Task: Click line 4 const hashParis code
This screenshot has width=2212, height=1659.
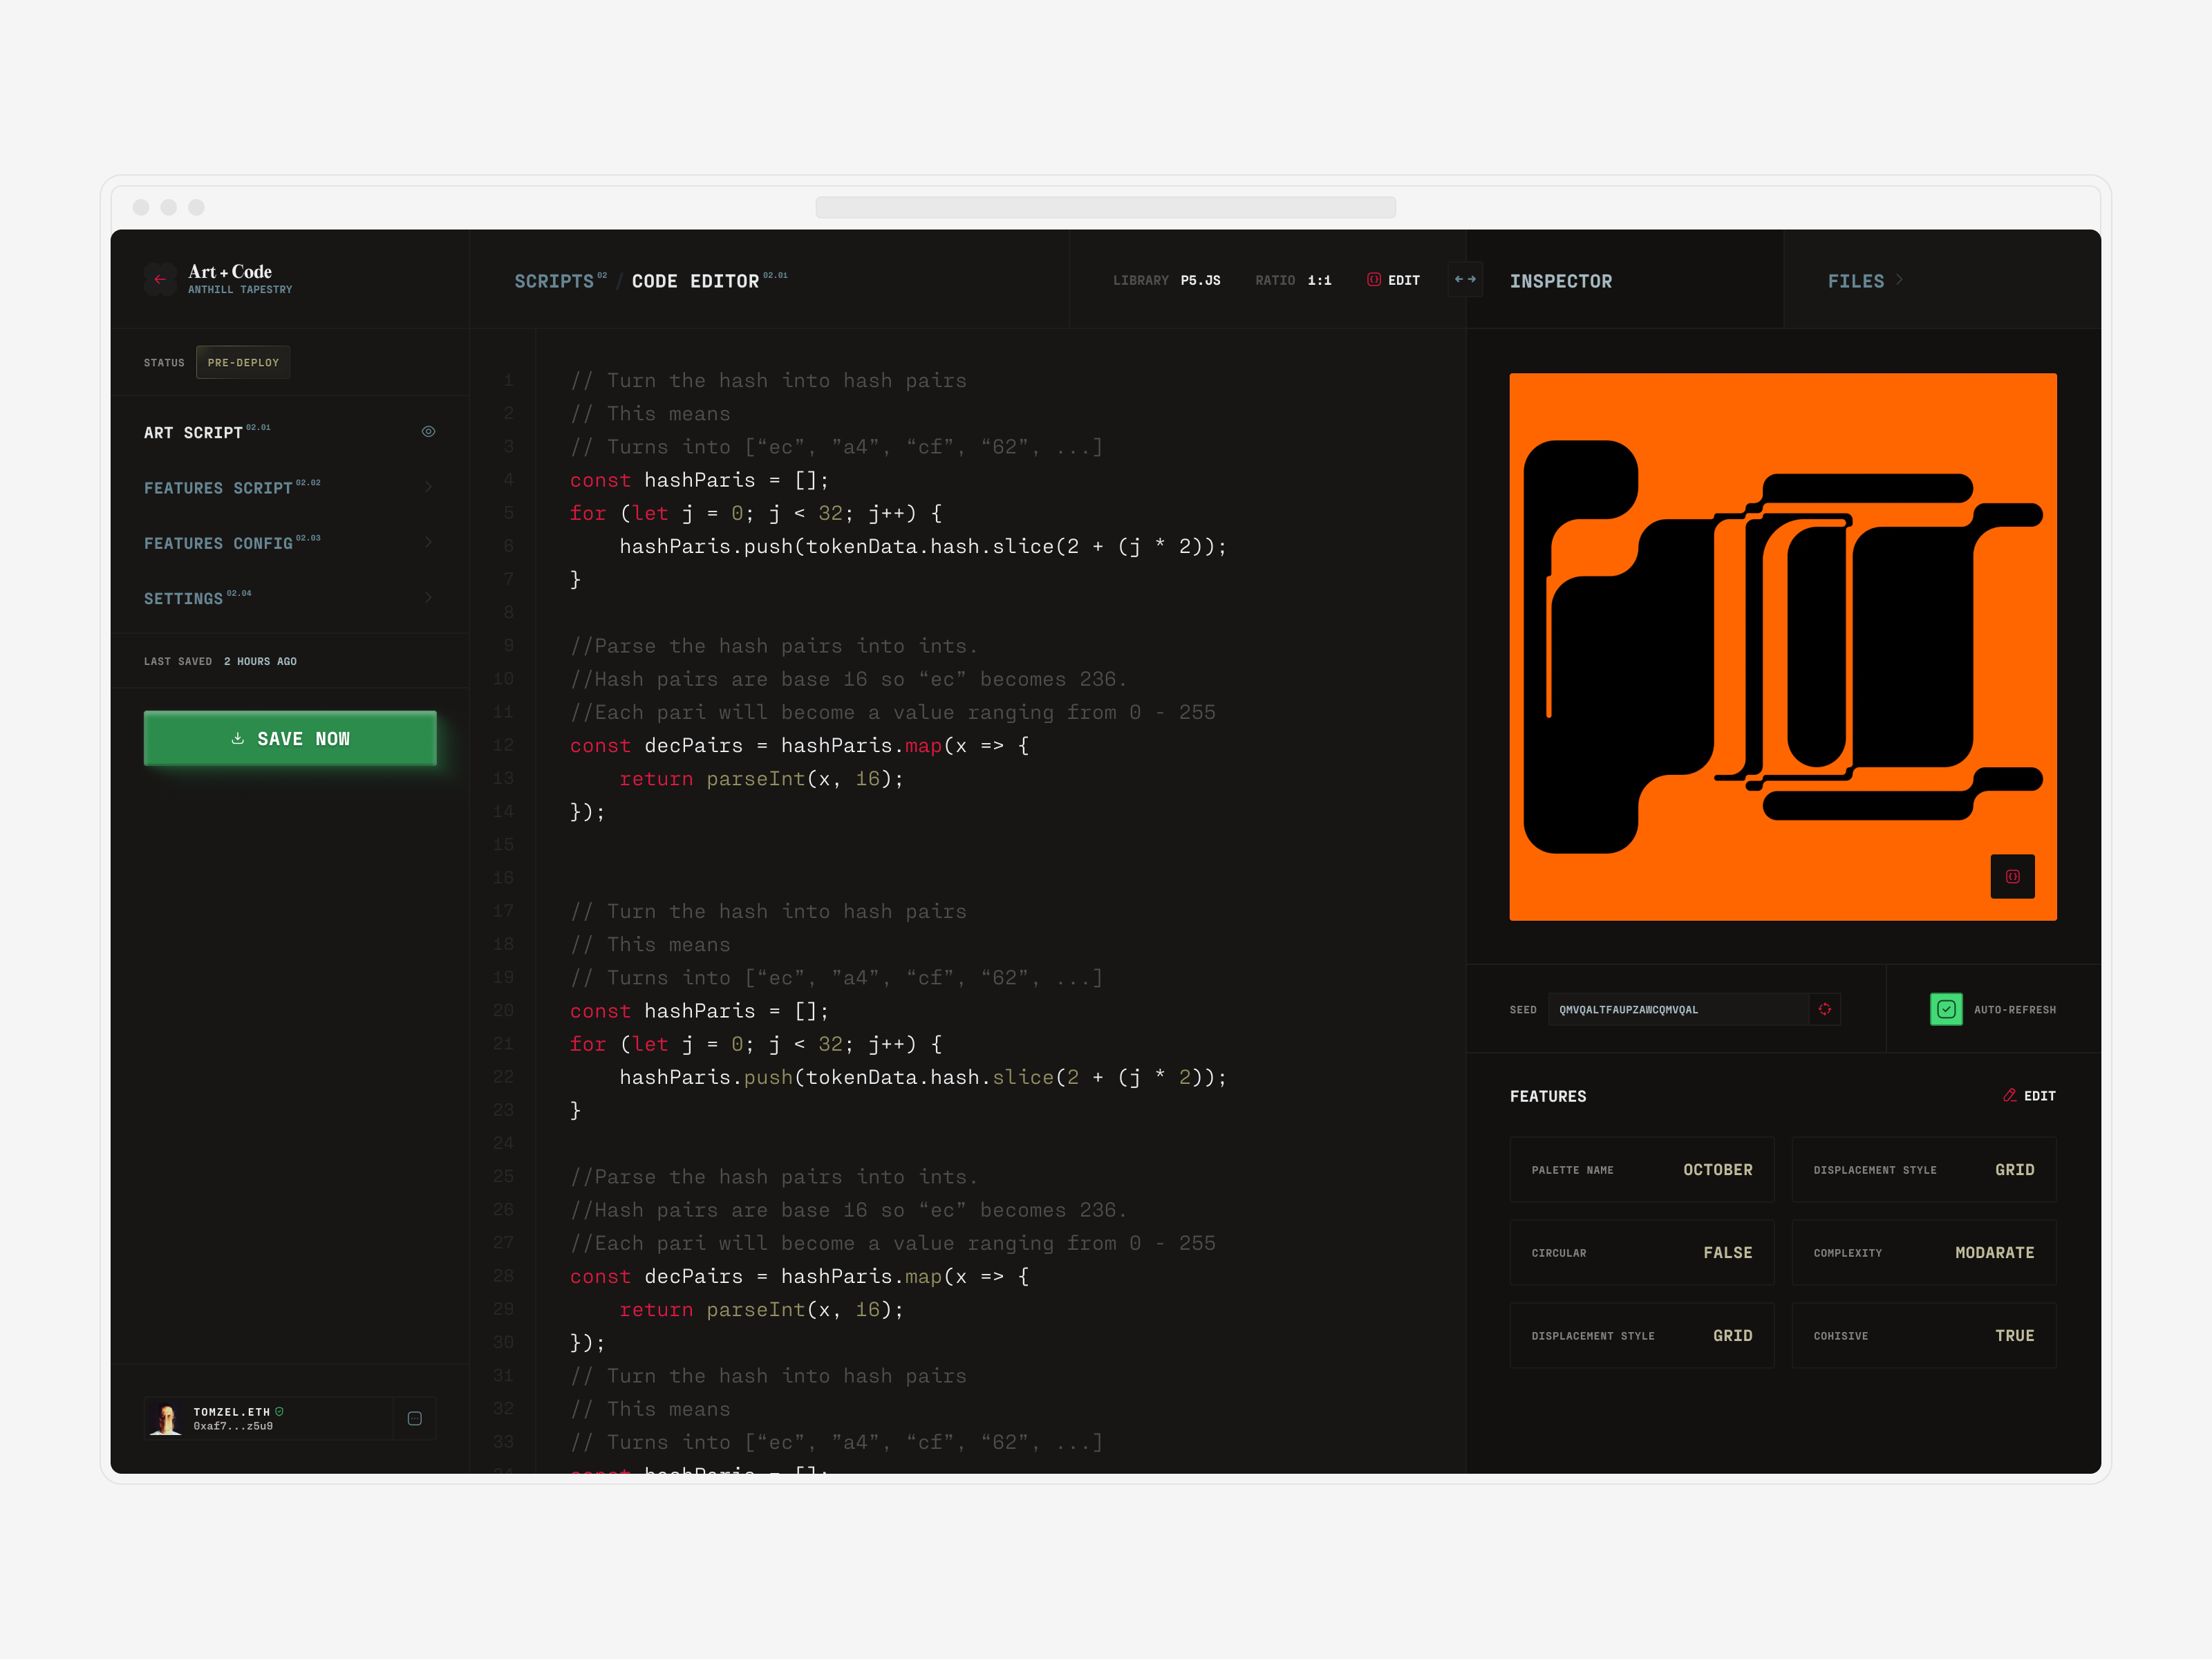Action: 699,480
